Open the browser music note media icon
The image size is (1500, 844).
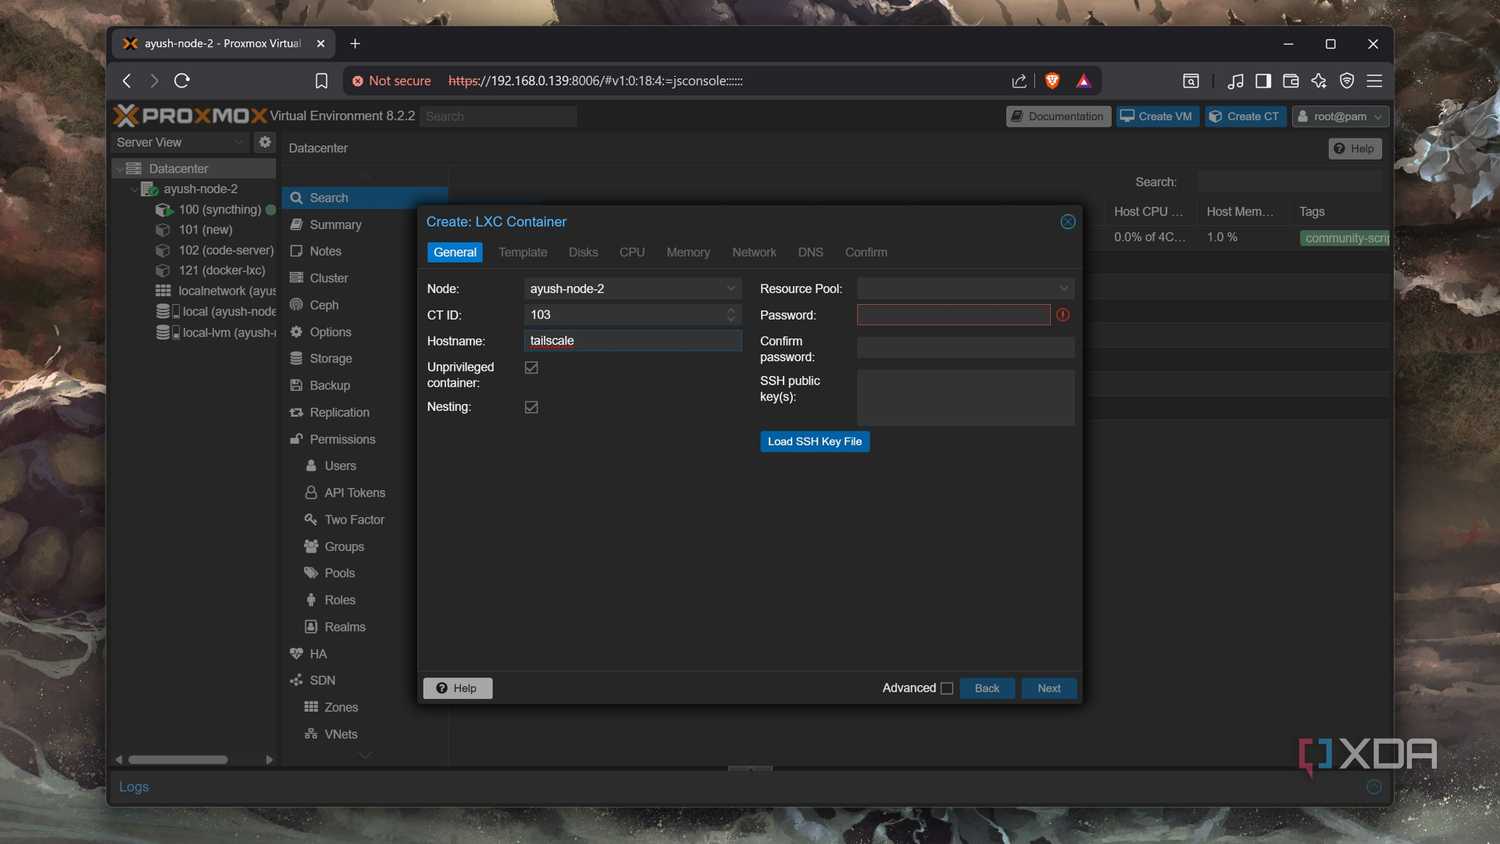click(x=1236, y=81)
